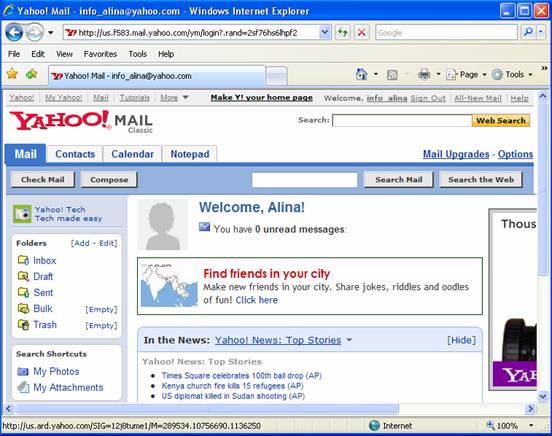552x436 pixels.
Task: Click inside the mail search text field
Action: (305, 180)
